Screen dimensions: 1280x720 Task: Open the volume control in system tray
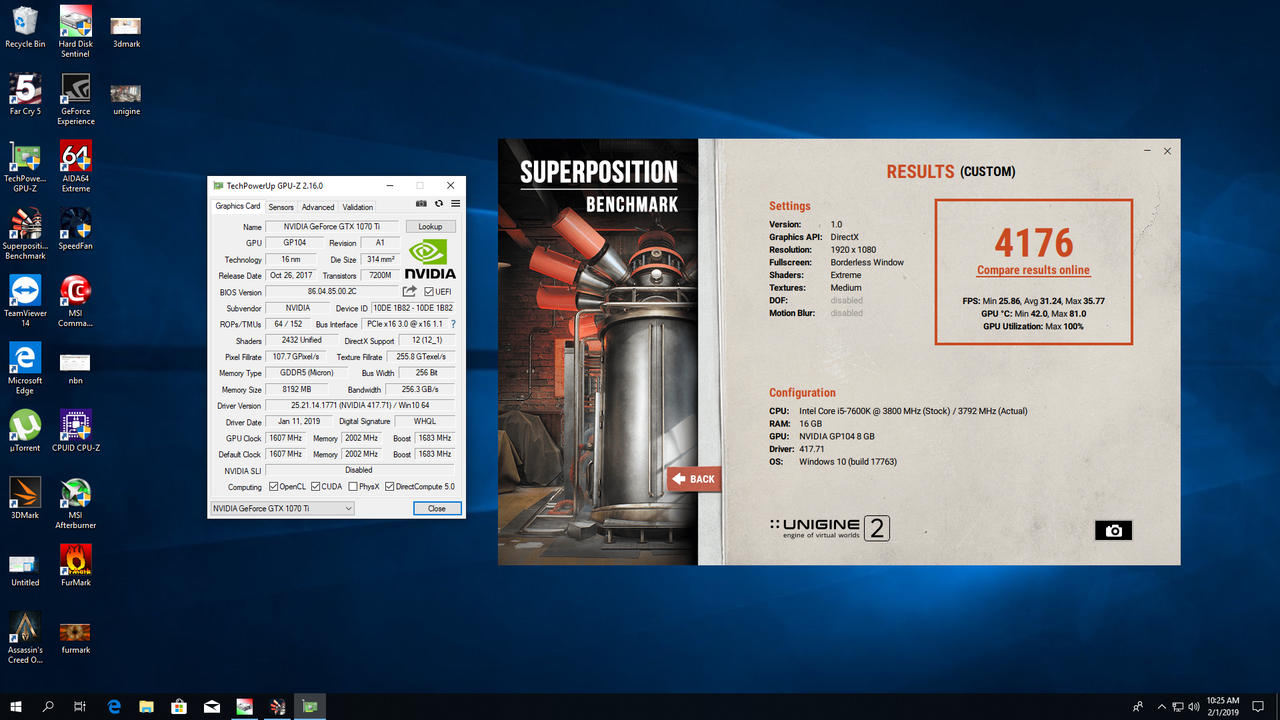(x=1195, y=706)
